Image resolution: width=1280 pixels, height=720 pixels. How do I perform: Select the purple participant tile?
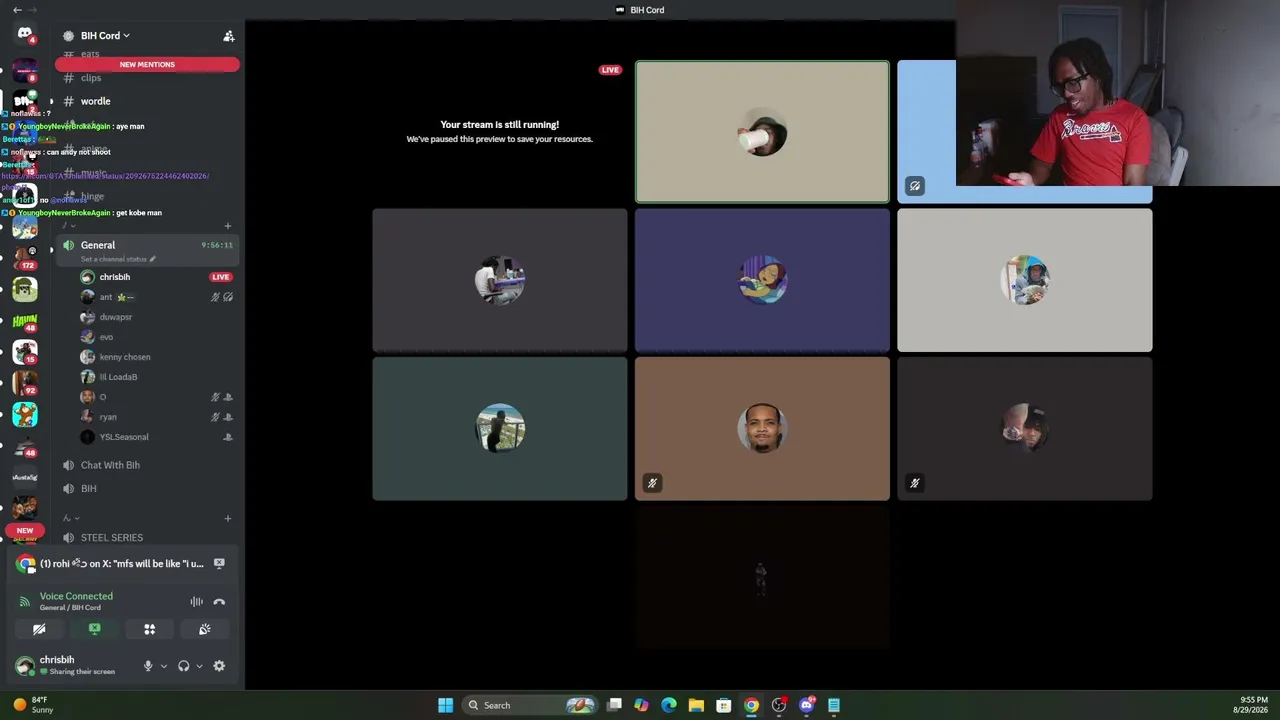coord(762,280)
